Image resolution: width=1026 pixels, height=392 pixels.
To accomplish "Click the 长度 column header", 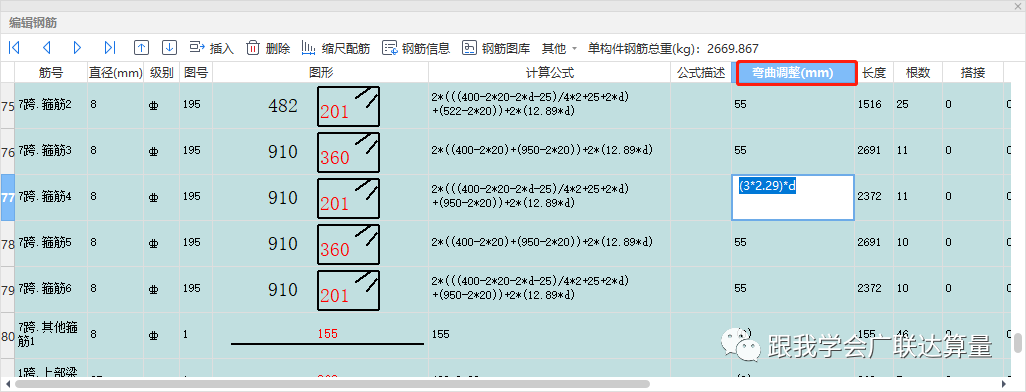I will [x=874, y=73].
